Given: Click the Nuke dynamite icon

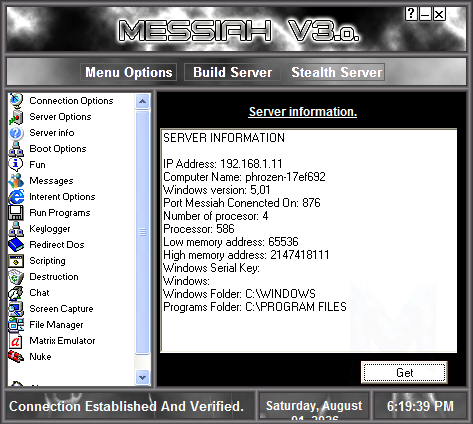Looking at the screenshot, I should click(16, 357).
